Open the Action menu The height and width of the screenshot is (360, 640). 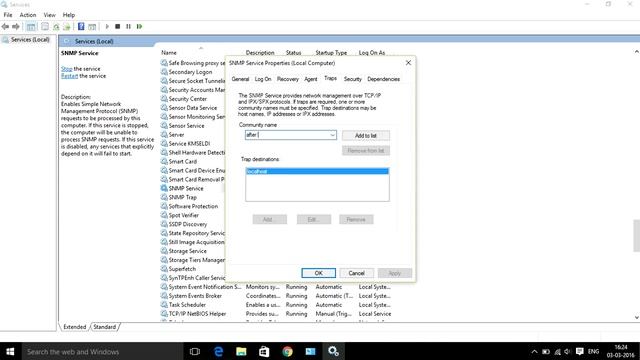(28, 15)
